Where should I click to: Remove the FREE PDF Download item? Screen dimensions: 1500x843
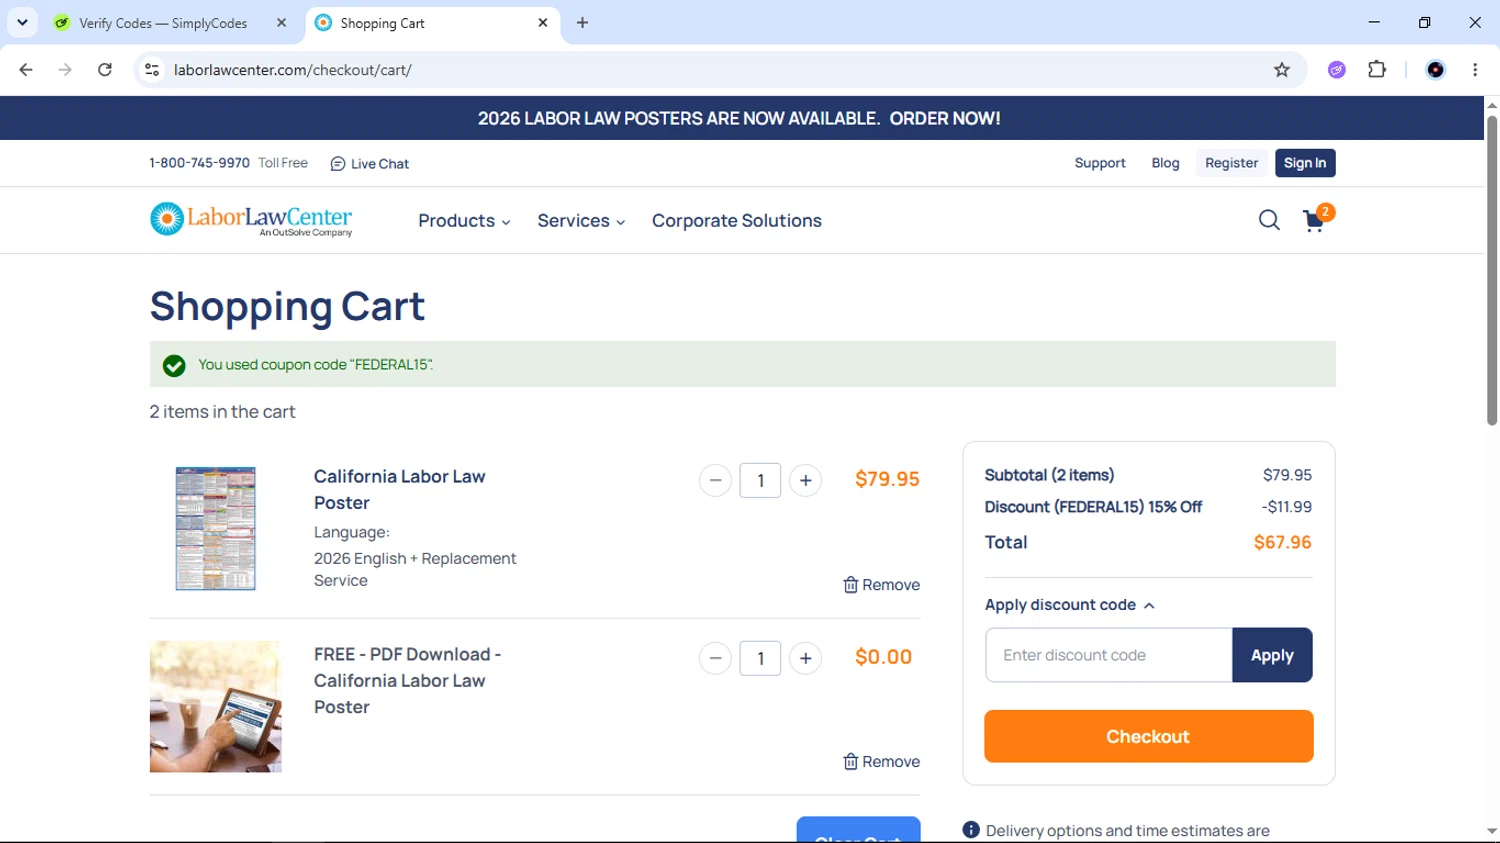click(881, 762)
